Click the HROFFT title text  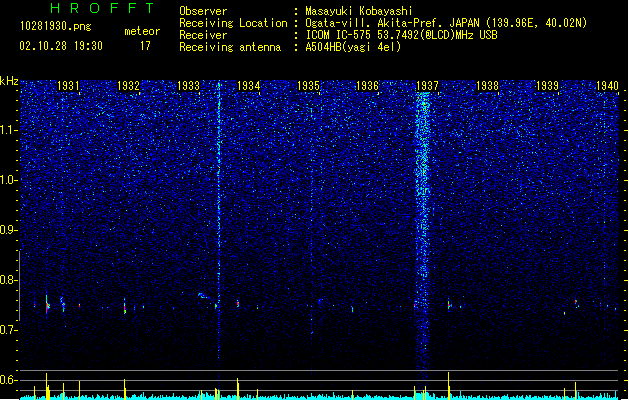[x=102, y=8]
